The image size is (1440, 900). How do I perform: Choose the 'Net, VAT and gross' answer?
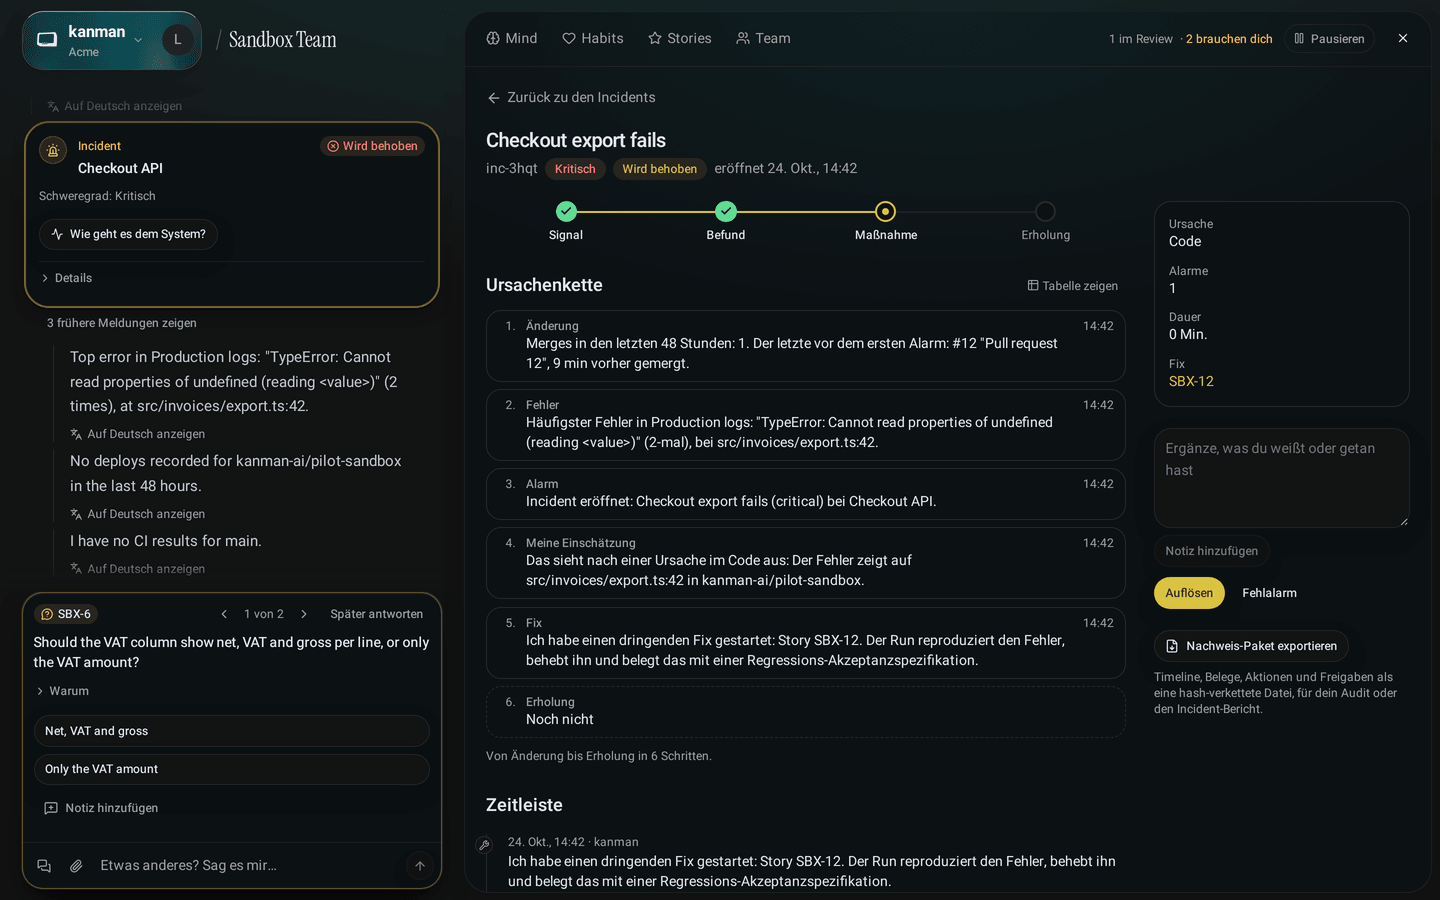point(232,731)
